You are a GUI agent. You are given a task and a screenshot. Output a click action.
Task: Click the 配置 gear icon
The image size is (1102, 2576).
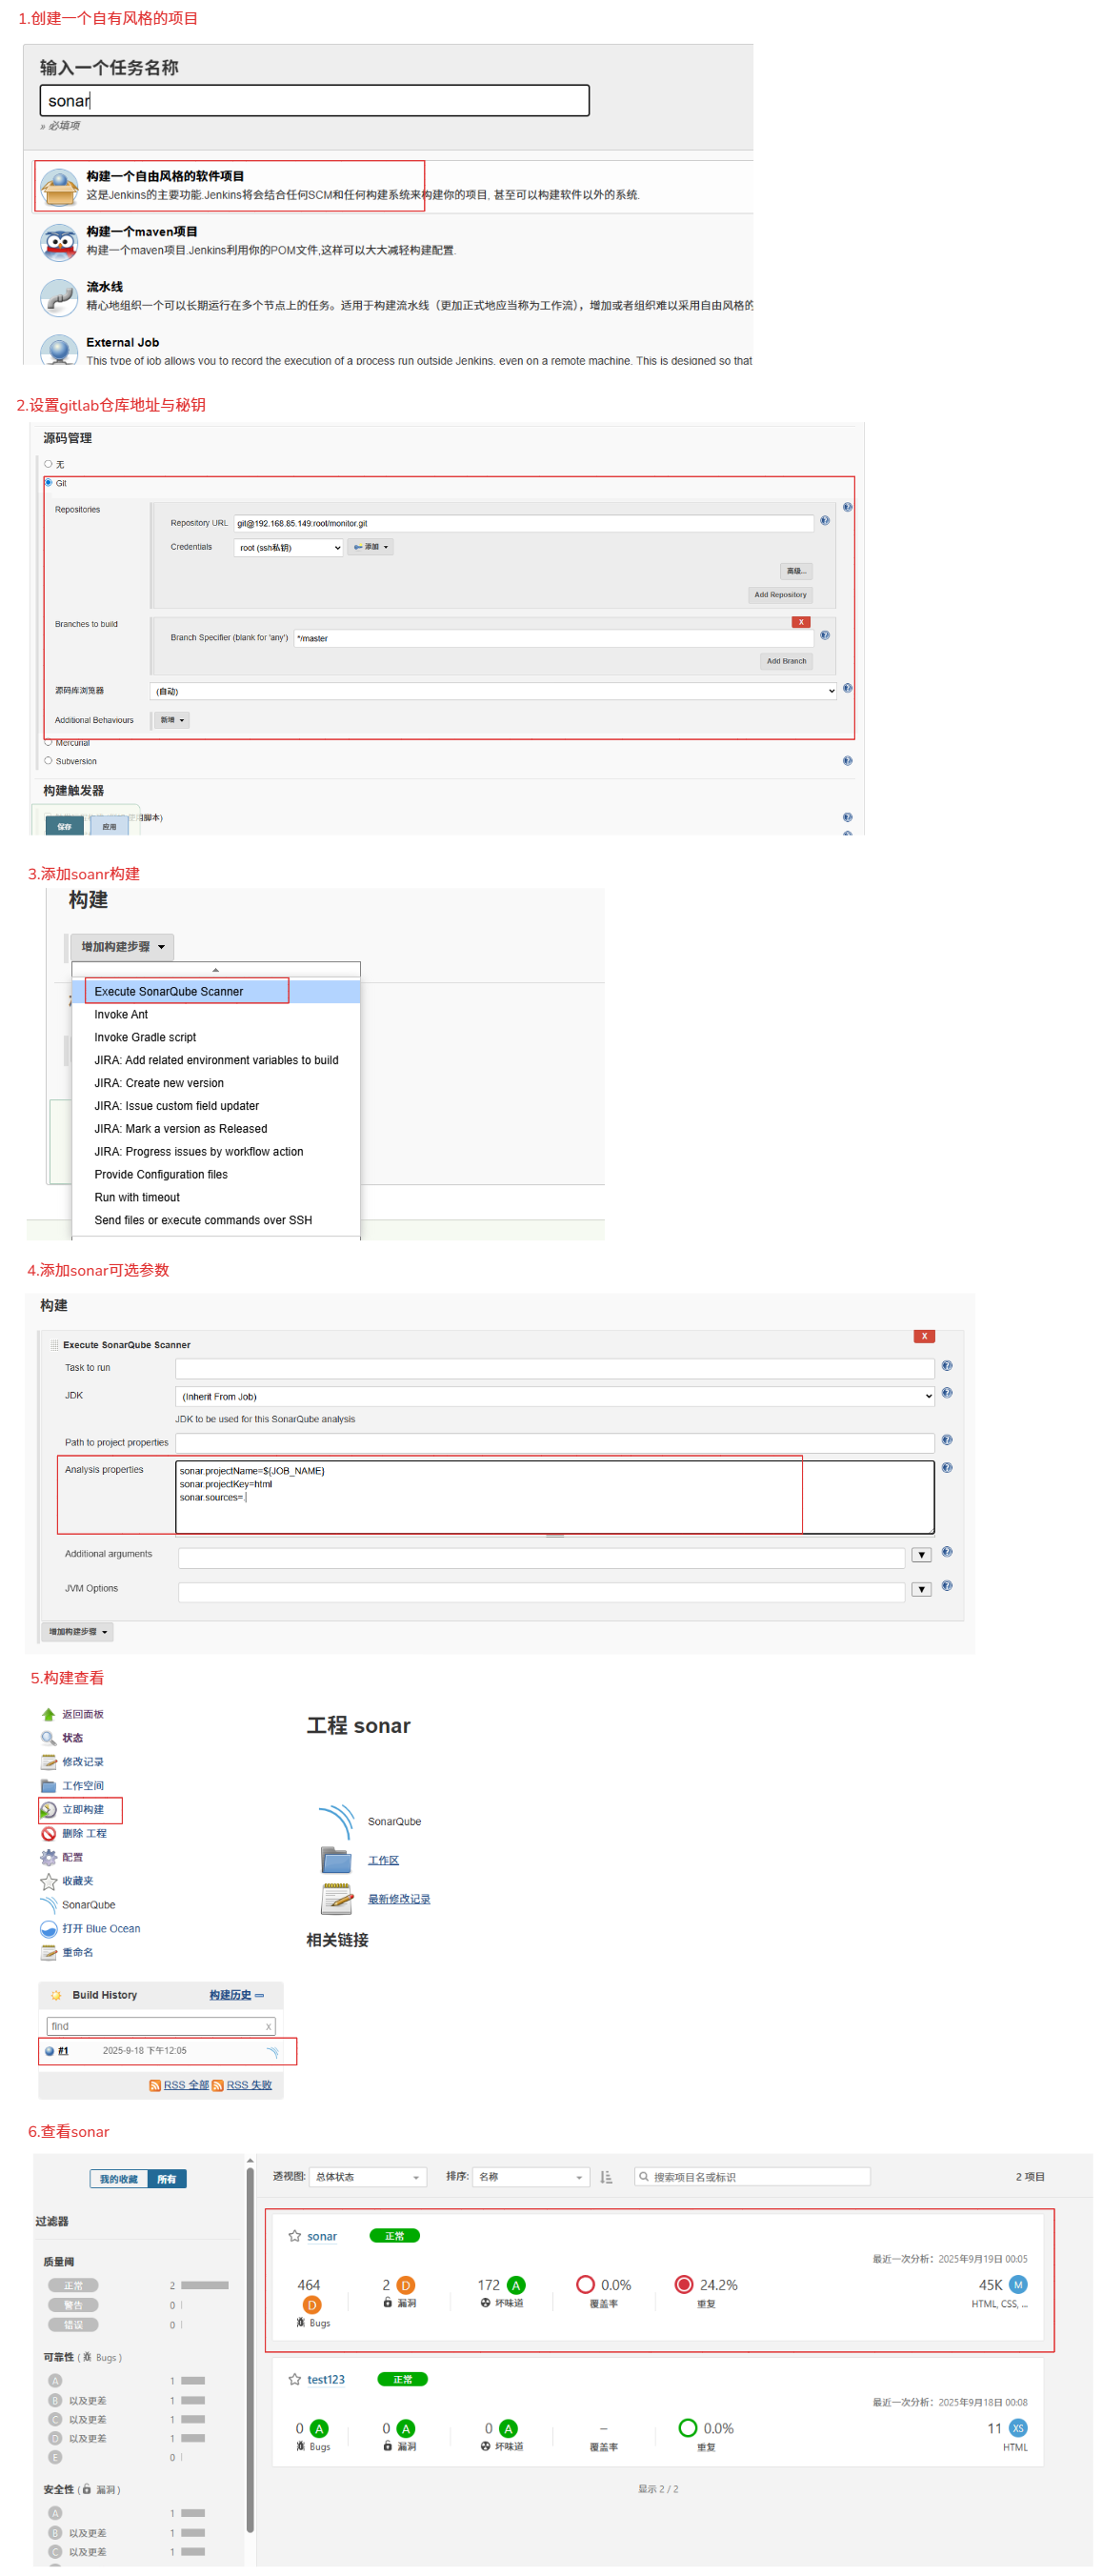[48, 1858]
